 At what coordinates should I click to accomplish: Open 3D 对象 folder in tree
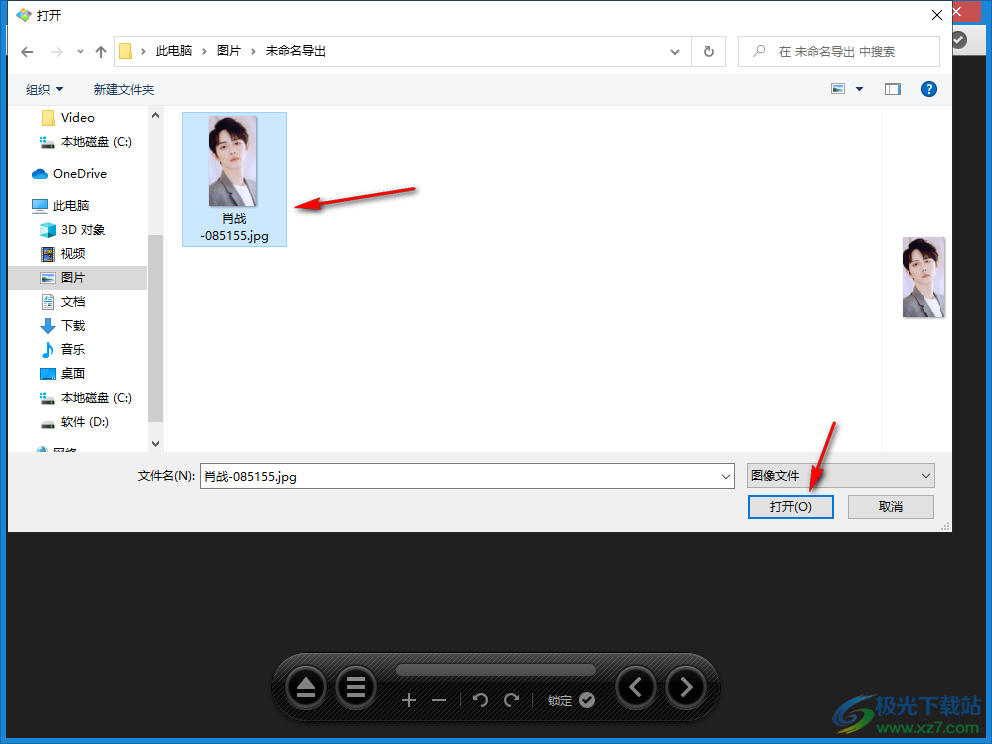pyautogui.click(x=73, y=230)
